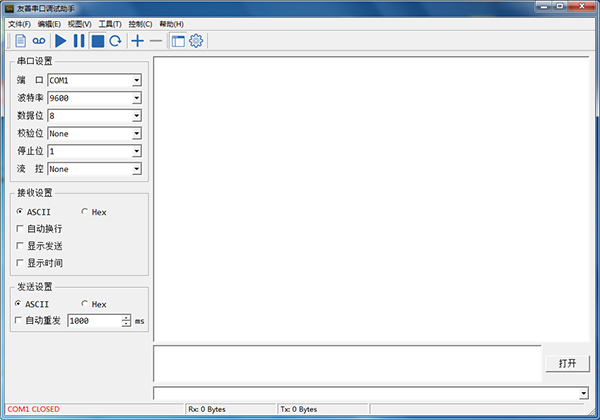Click the record log toolbar icon
Image resolution: width=600 pixels, height=420 pixels.
coord(39,41)
